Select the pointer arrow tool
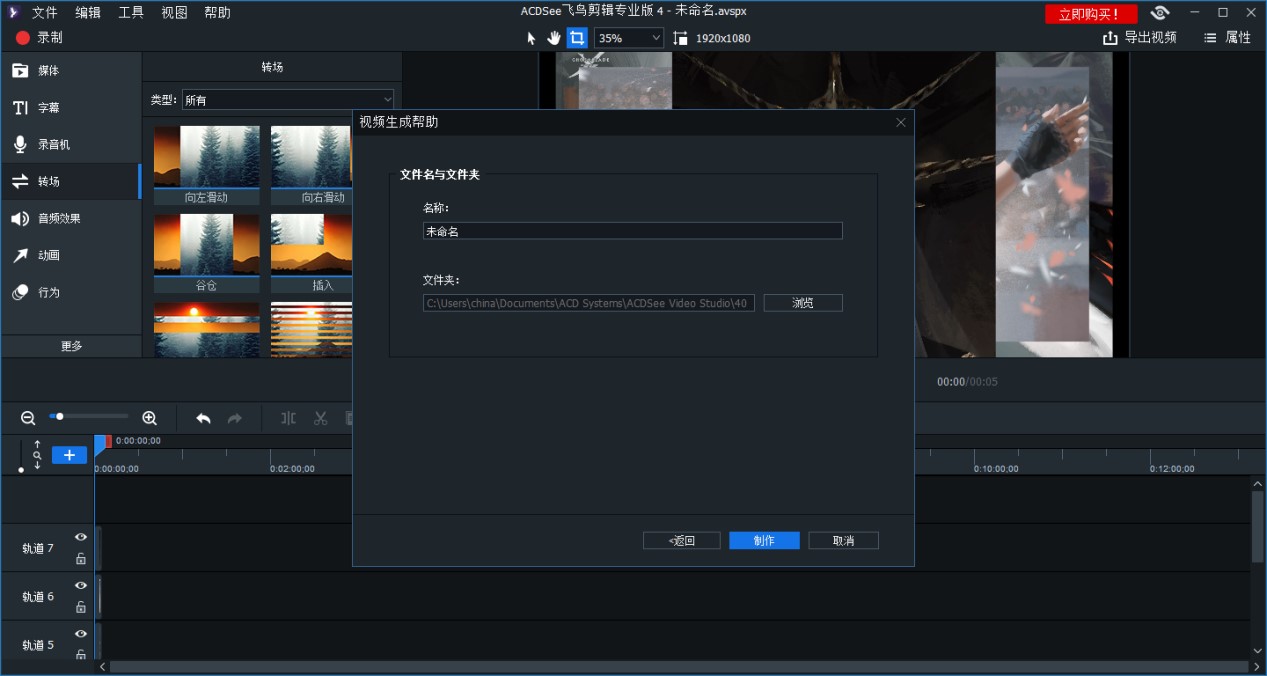 [x=532, y=38]
